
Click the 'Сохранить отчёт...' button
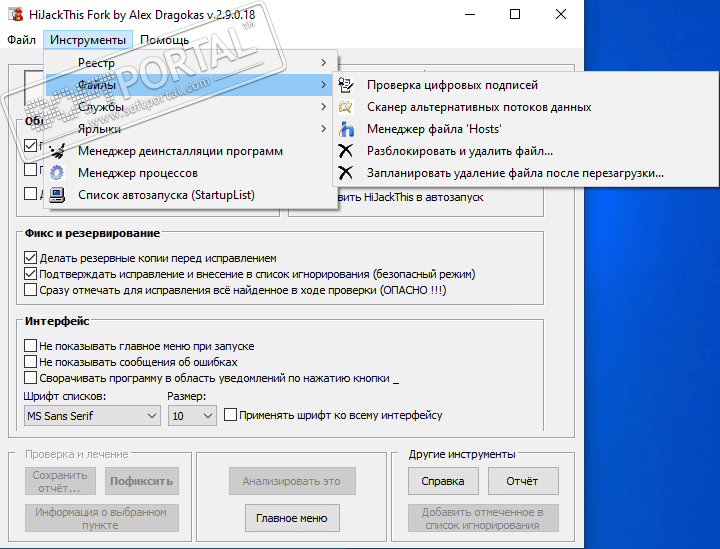[x=60, y=481]
